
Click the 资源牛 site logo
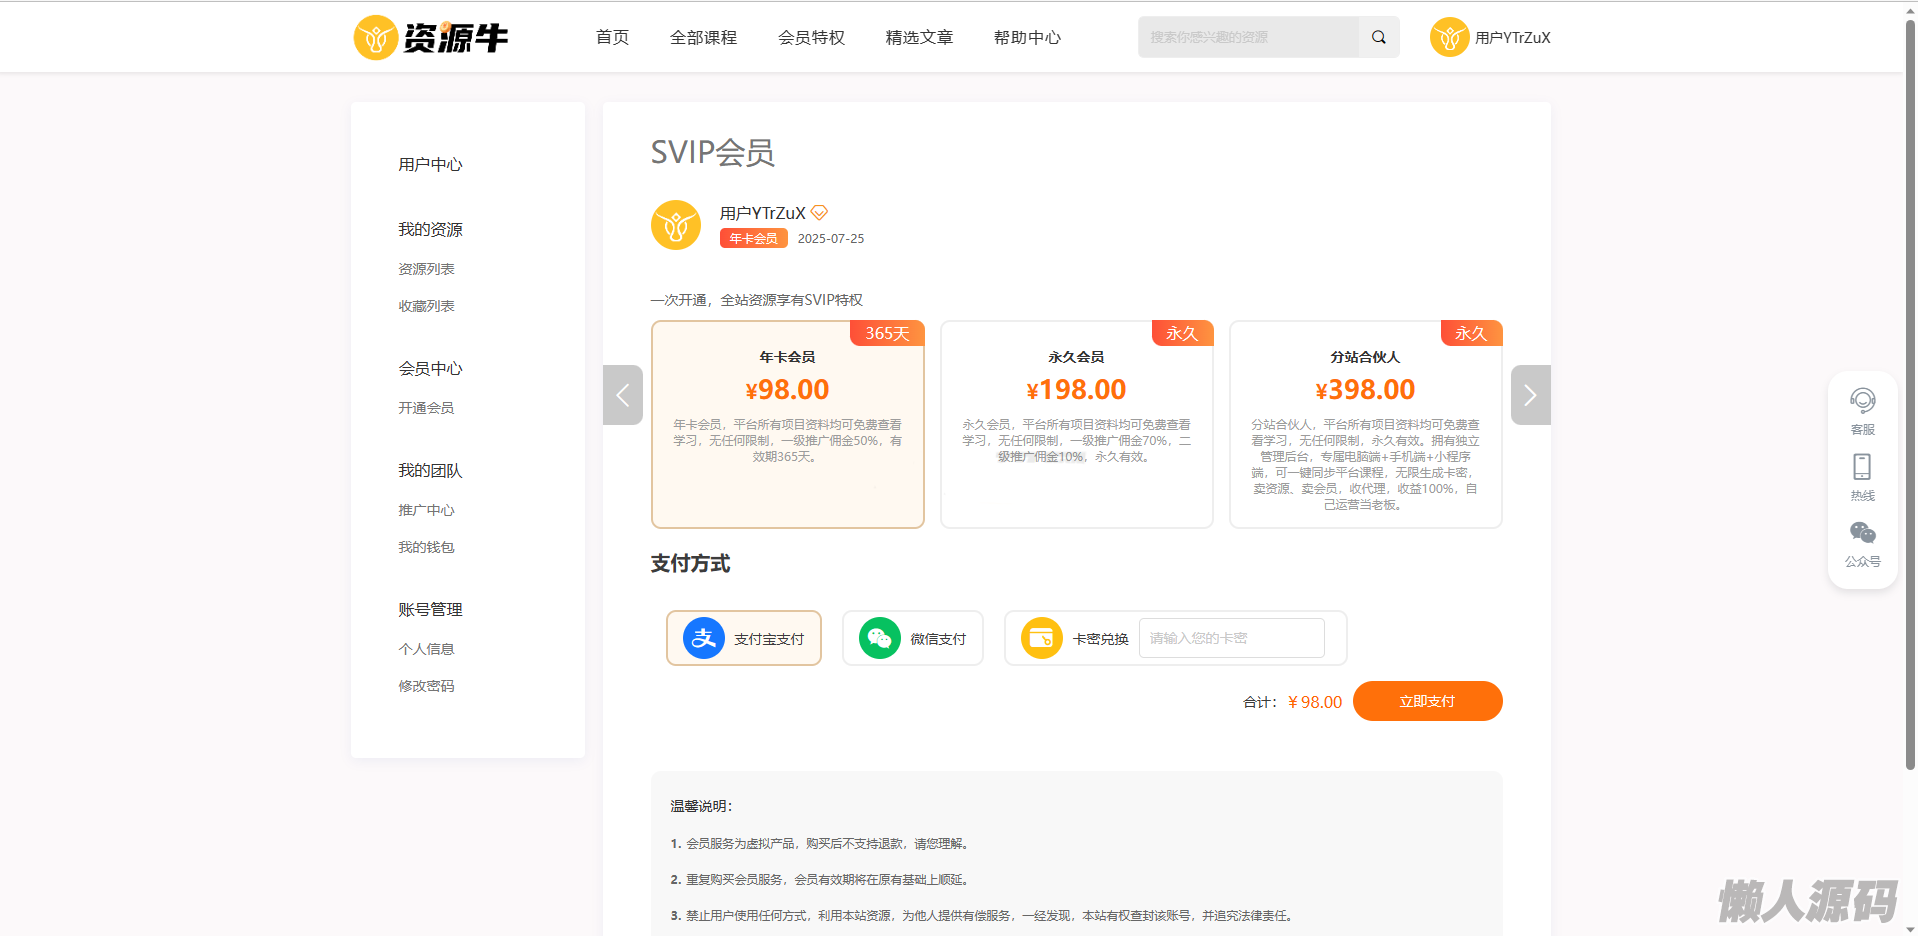[x=431, y=38]
